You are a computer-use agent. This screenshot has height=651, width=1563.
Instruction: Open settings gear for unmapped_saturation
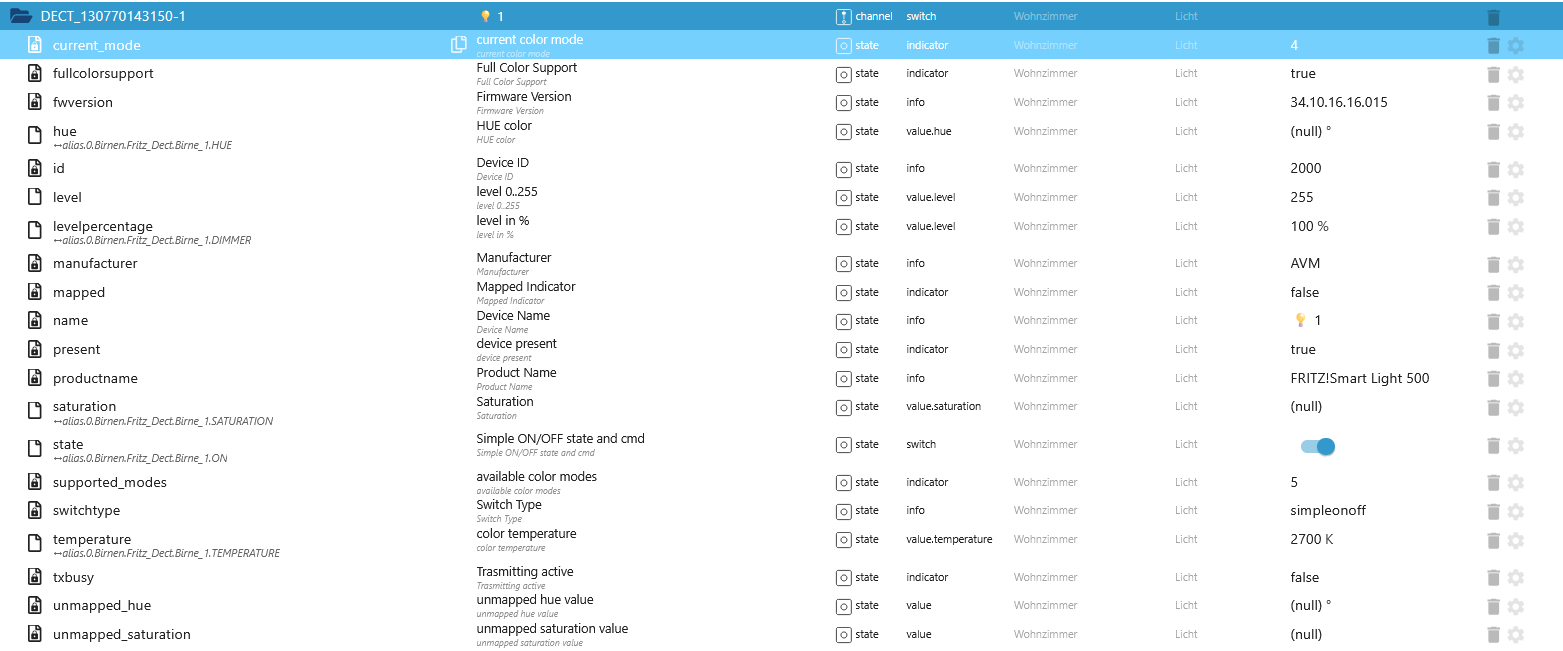tap(1516, 635)
